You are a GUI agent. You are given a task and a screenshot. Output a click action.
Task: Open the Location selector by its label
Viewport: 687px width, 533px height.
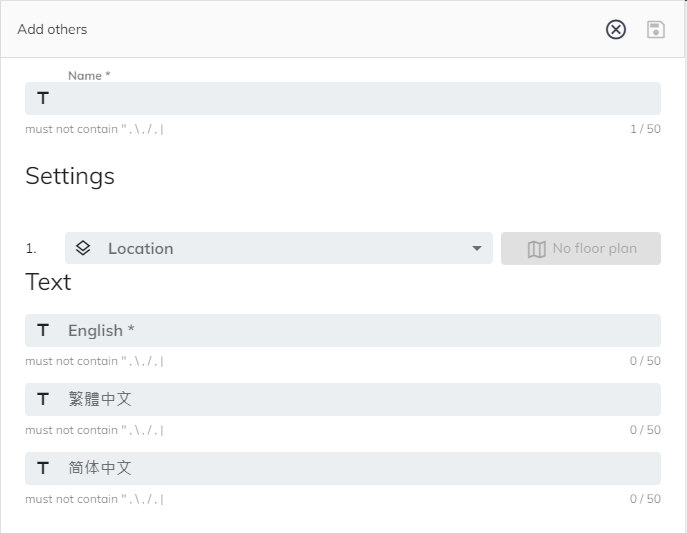click(x=140, y=249)
